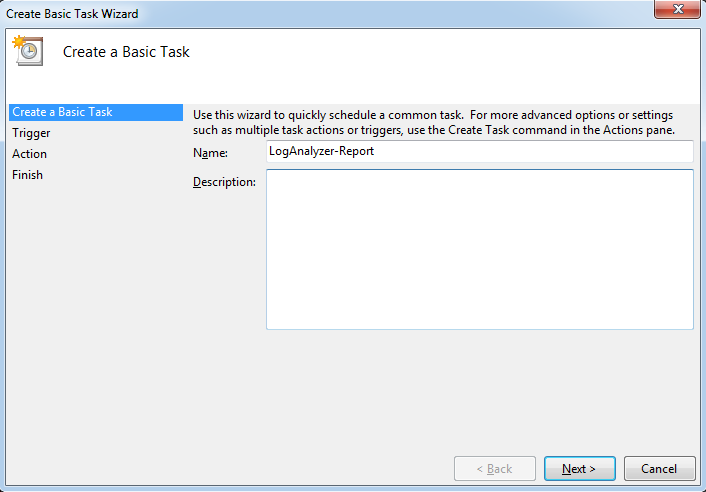
Task: Click the Next button
Action: tap(579, 469)
